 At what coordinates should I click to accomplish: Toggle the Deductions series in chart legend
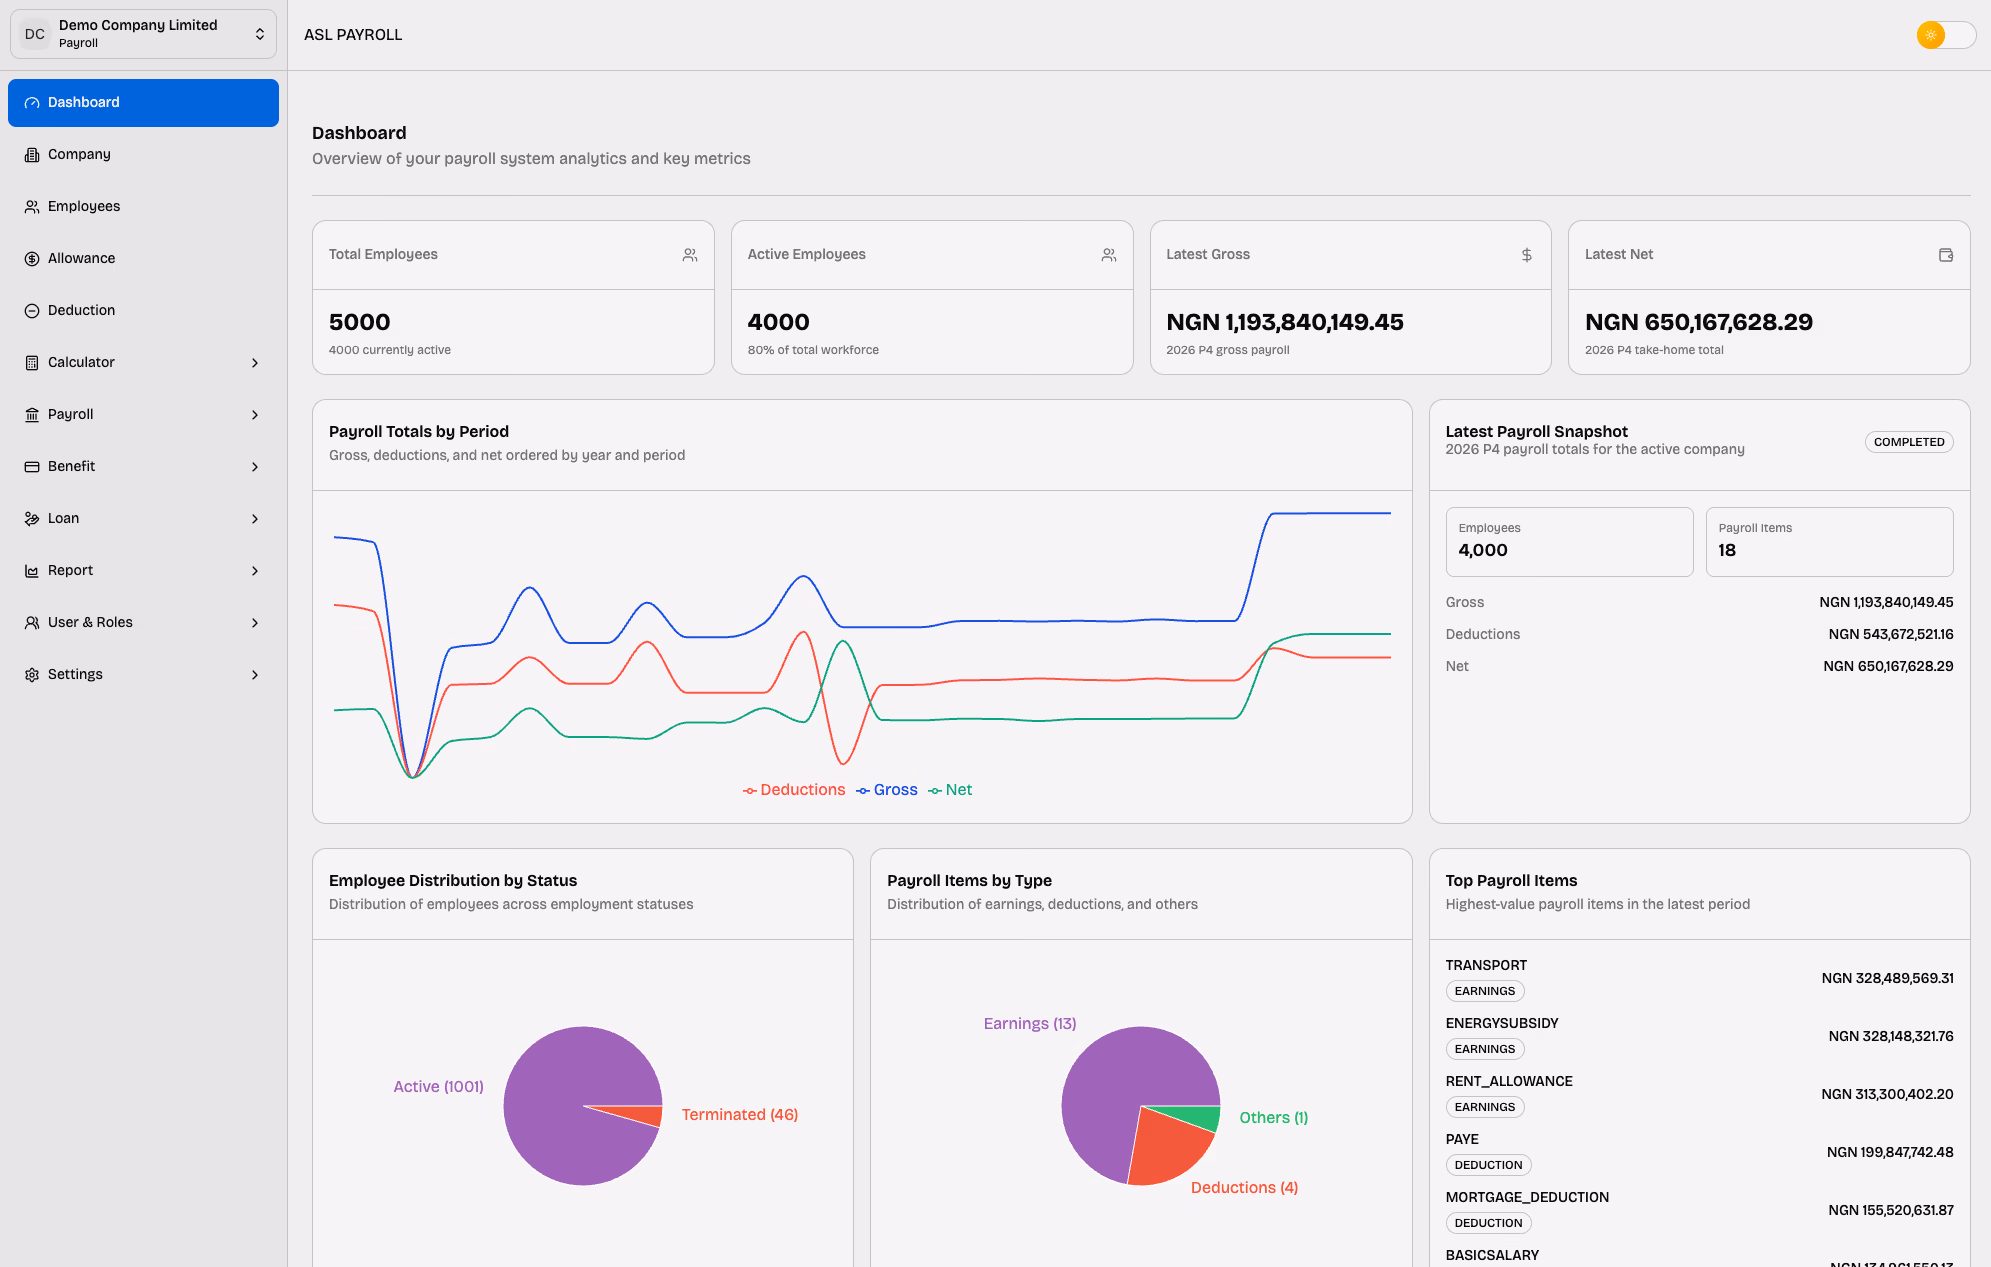(794, 790)
